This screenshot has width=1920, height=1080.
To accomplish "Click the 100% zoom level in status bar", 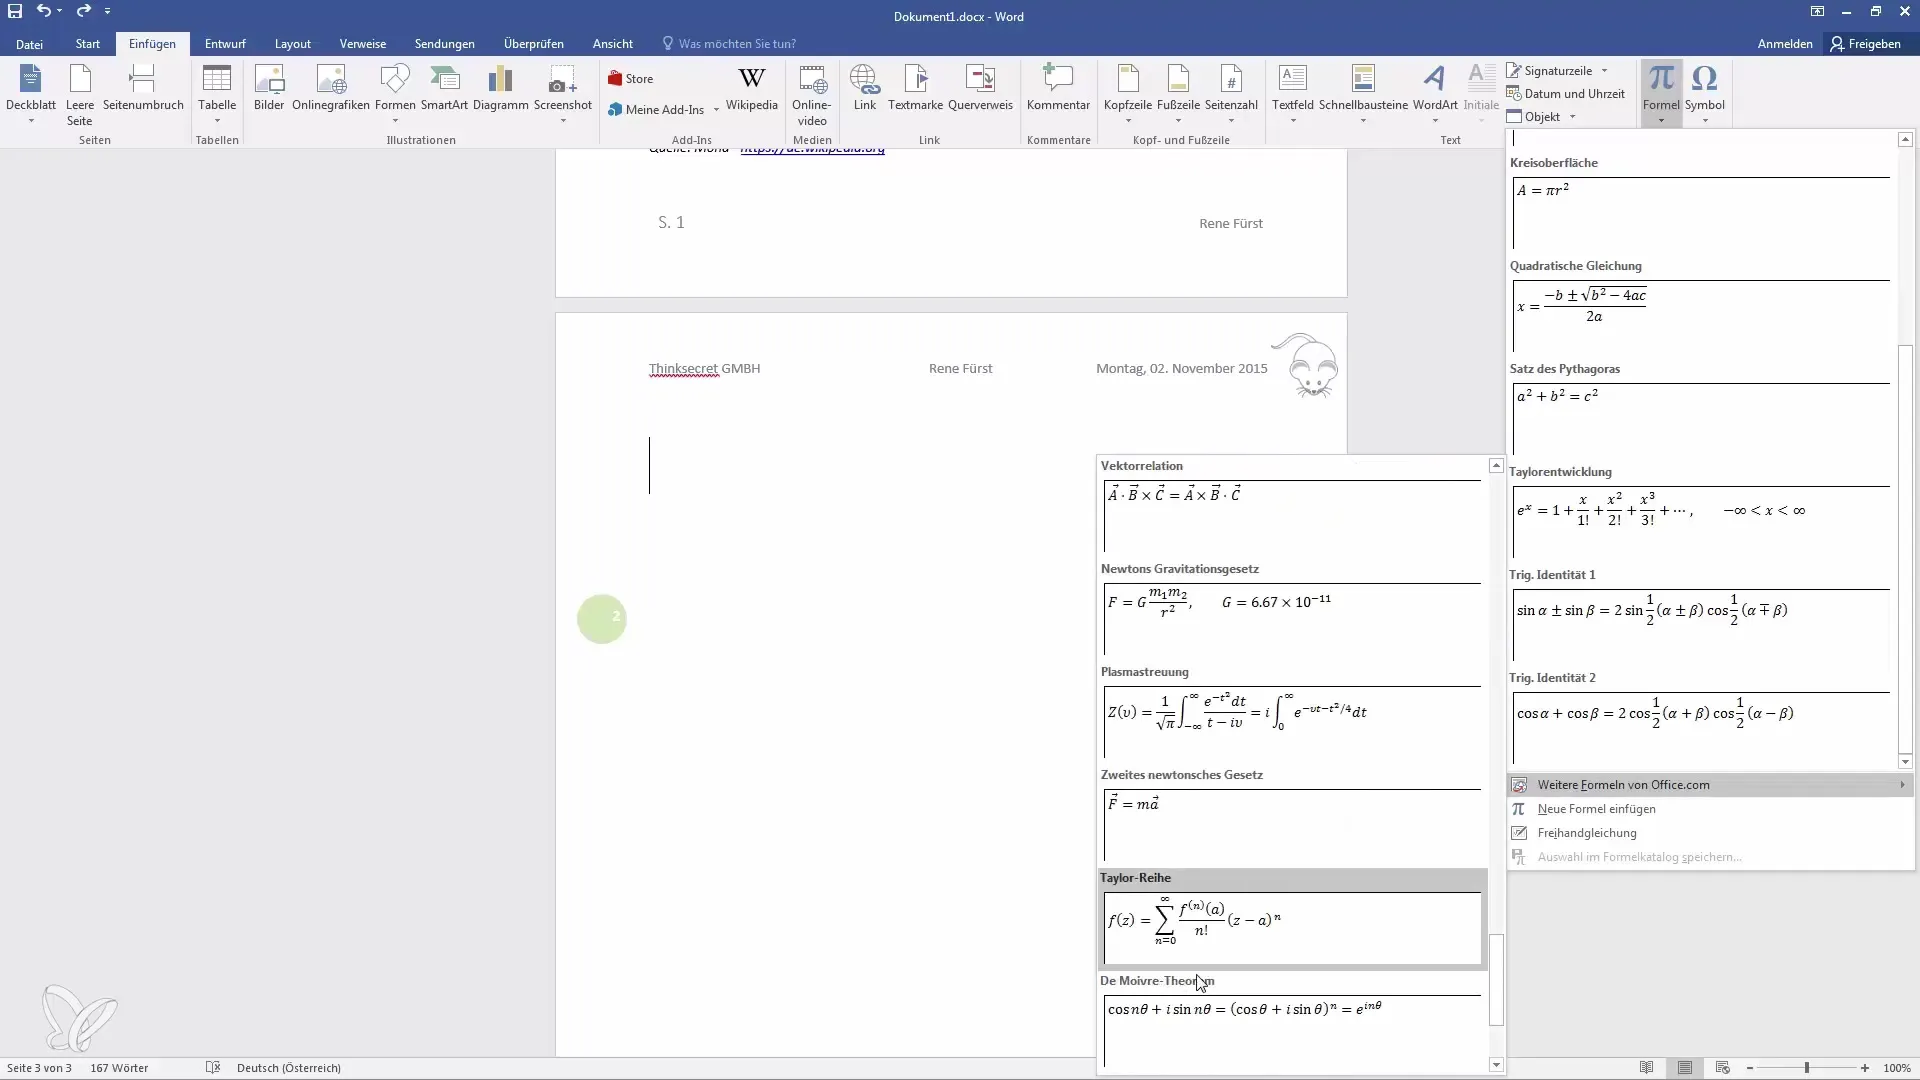I will (1897, 1068).
